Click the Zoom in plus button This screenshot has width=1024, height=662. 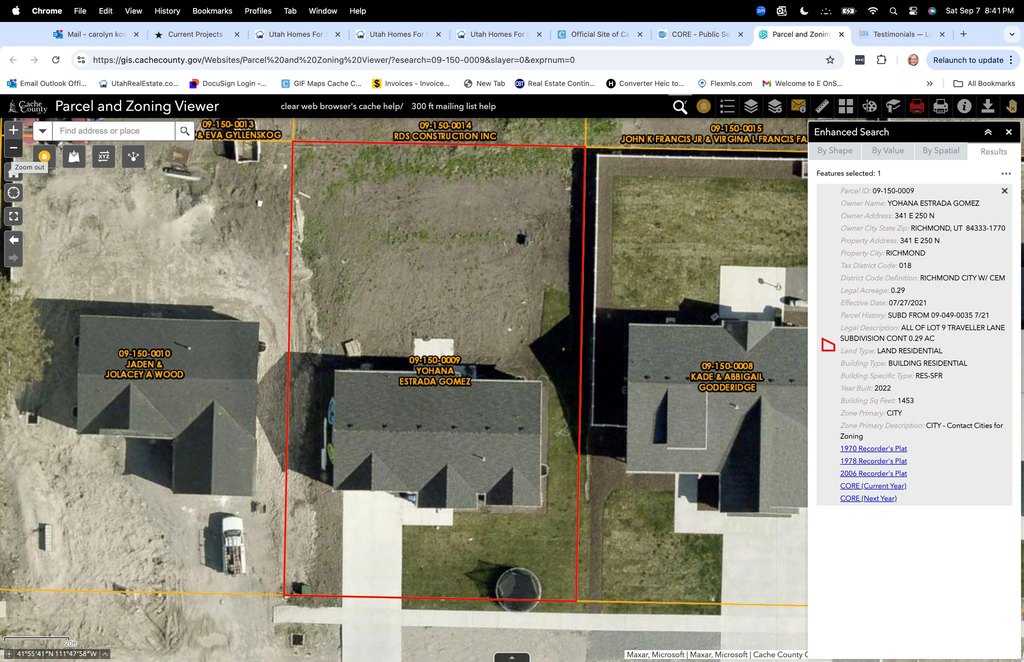point(14,130)
